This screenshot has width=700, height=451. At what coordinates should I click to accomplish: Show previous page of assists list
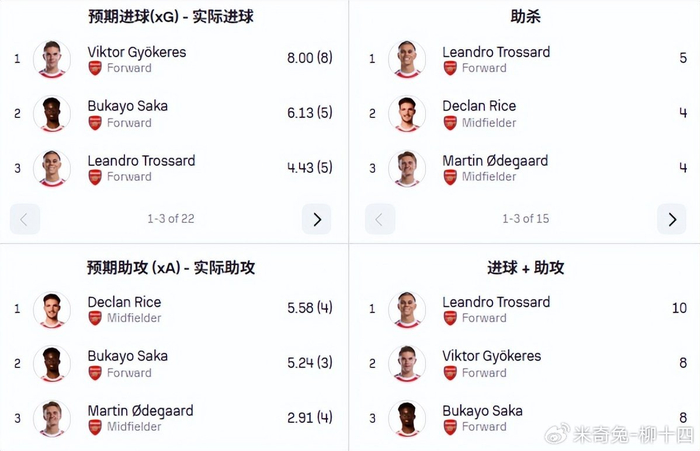[x=380, y=219]
